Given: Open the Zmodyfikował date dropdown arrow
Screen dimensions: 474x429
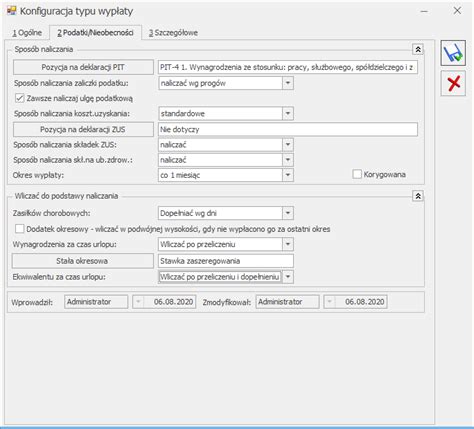Looking at the screenshot, I should [329, 302].
